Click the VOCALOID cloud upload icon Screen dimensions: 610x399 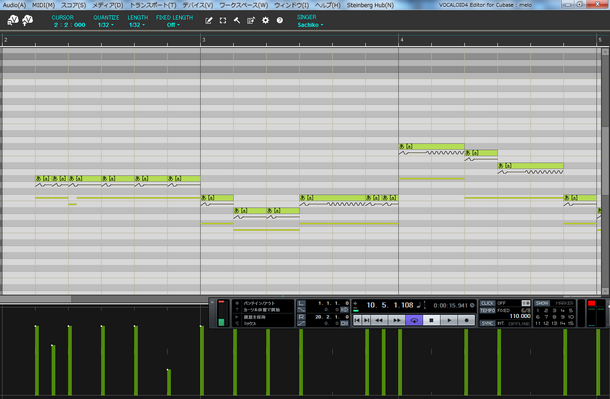pyautogui.click(x=28, y=20)
